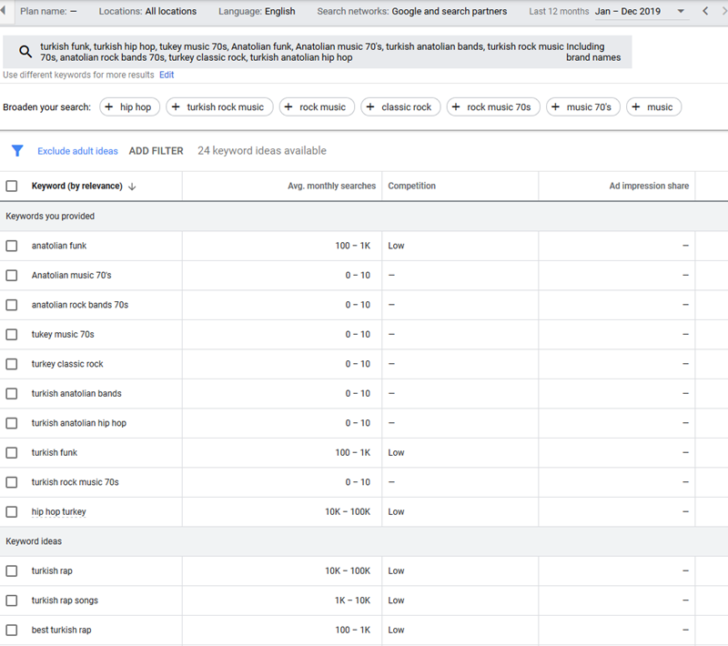The width and height of the screenshot is (728, 646).
Task: Click the sort arrow beside Keyword column
Action: click(132, 186)
